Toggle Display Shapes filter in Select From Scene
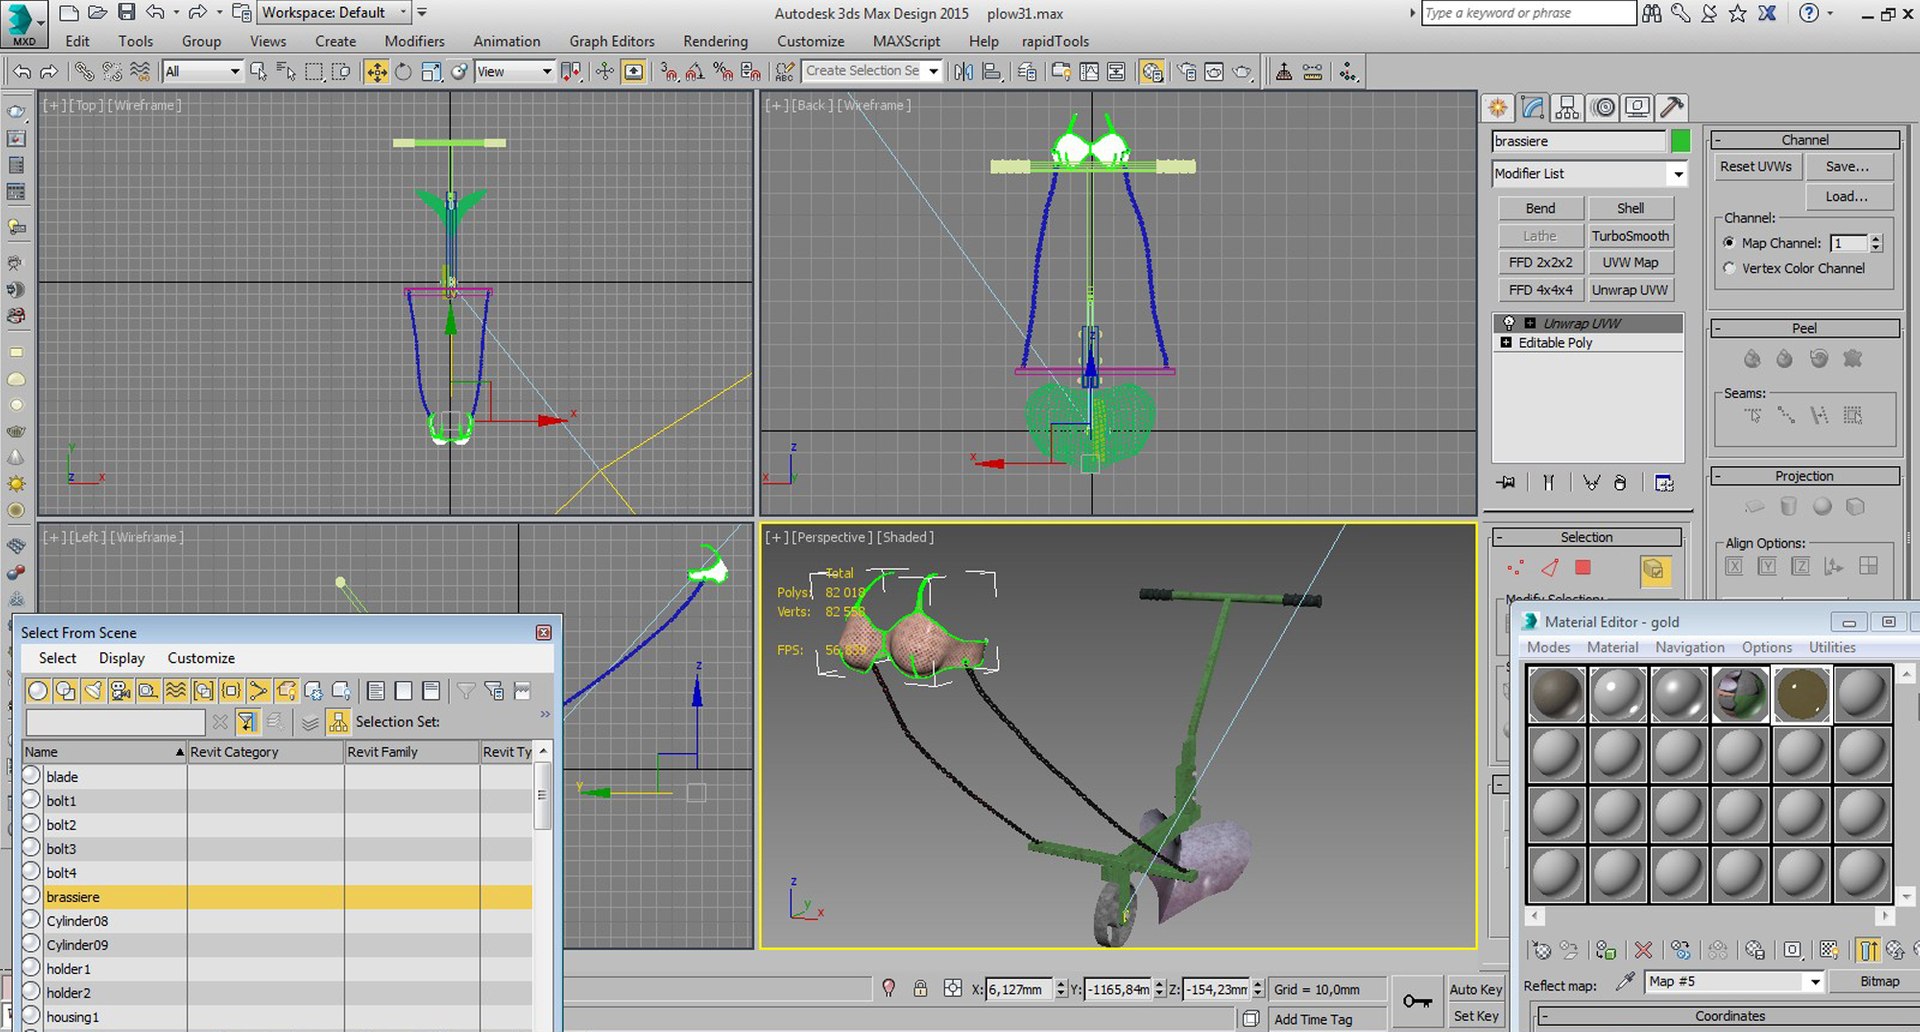This screenshot has width=1920, height=1032. tap(65, 691)
